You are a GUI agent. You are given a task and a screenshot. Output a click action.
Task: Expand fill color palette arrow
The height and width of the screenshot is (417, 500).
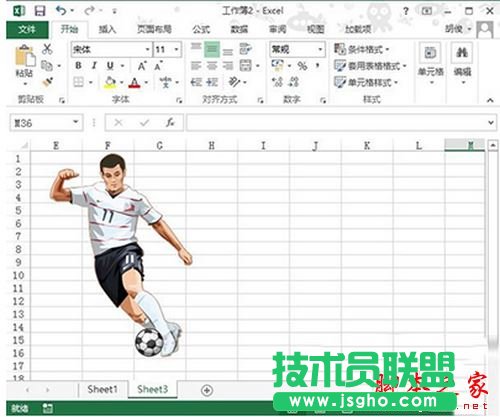click(x=122, y=82)
